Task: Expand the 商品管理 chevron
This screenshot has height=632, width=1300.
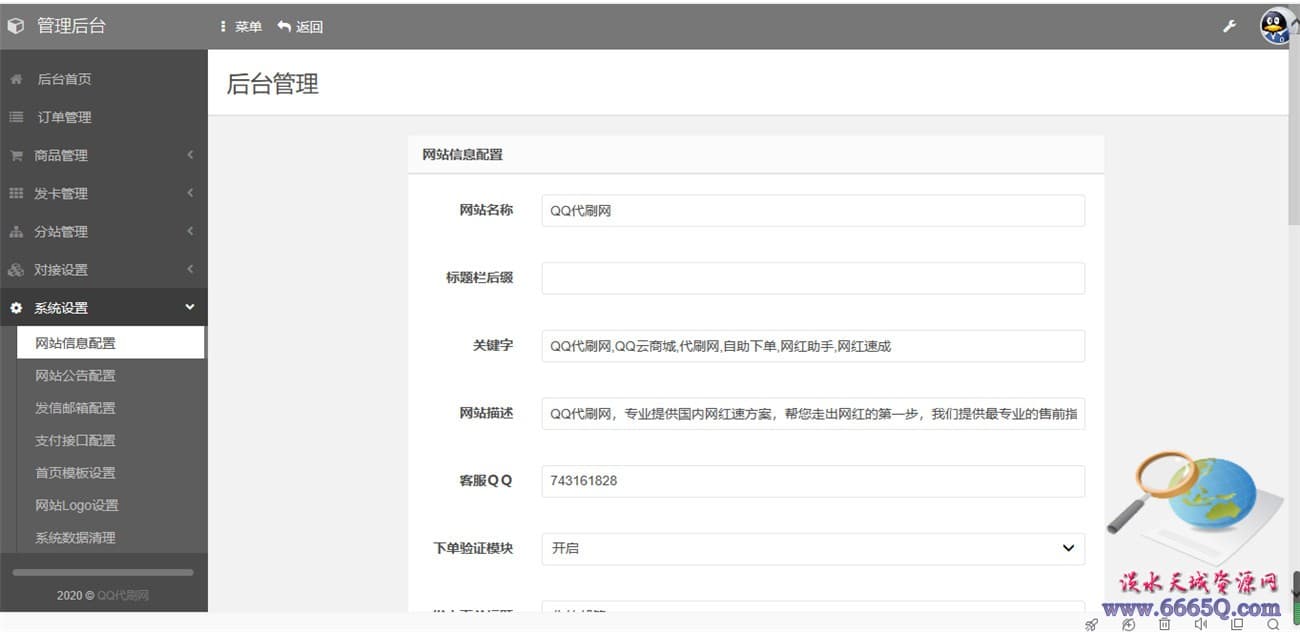Action: (190, 155)
